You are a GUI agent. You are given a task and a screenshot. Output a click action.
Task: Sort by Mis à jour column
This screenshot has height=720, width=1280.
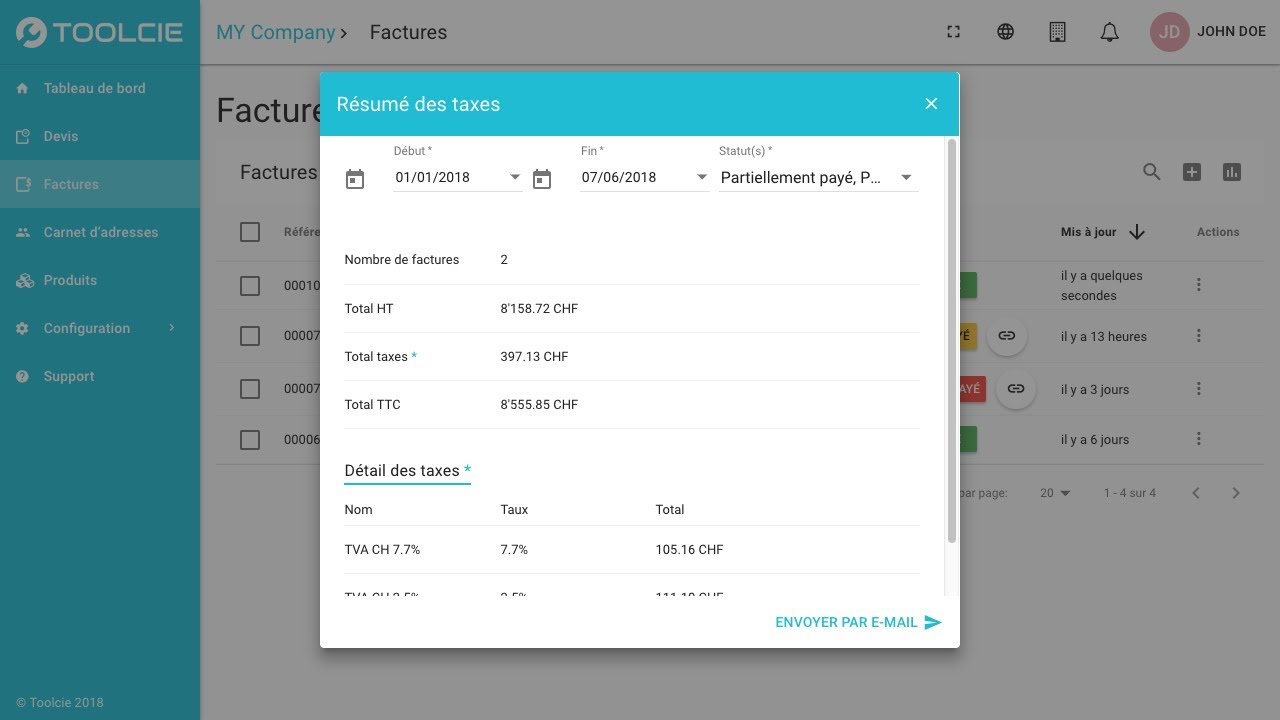tap(1088, 232)
